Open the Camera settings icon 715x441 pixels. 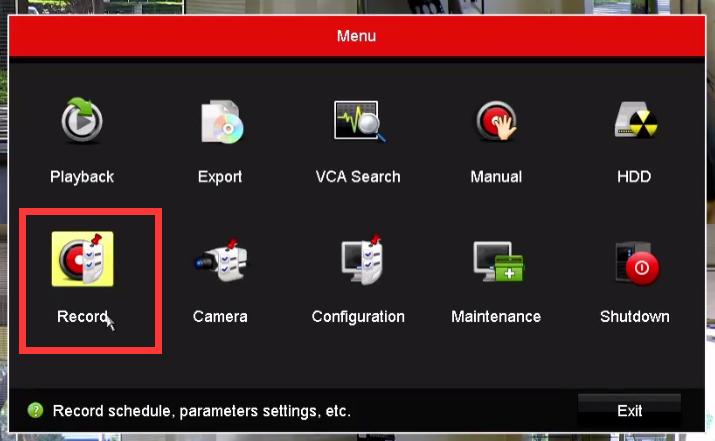(x=220, y=262)
